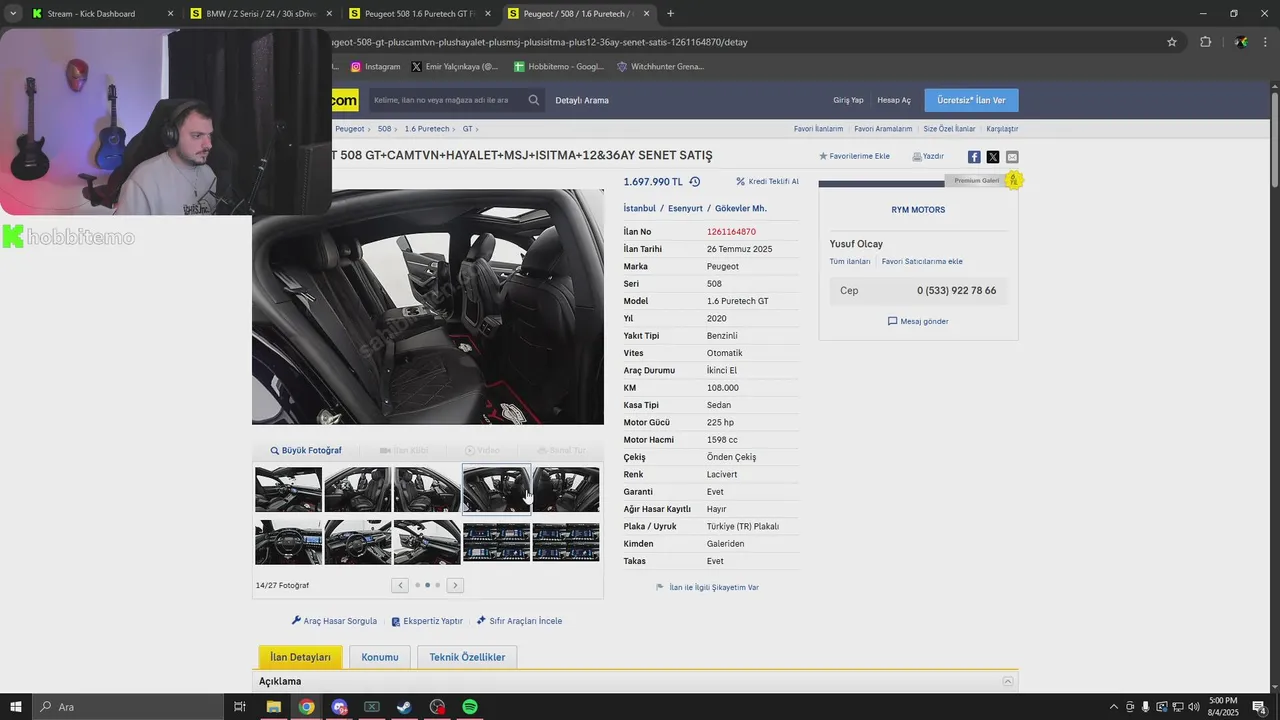Share listing via X icon

[993, 157]
